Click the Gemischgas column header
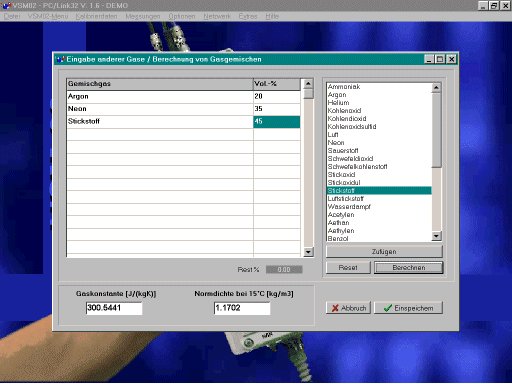The width and height of the screenshot is (512, 384). (x=160, y=84)
